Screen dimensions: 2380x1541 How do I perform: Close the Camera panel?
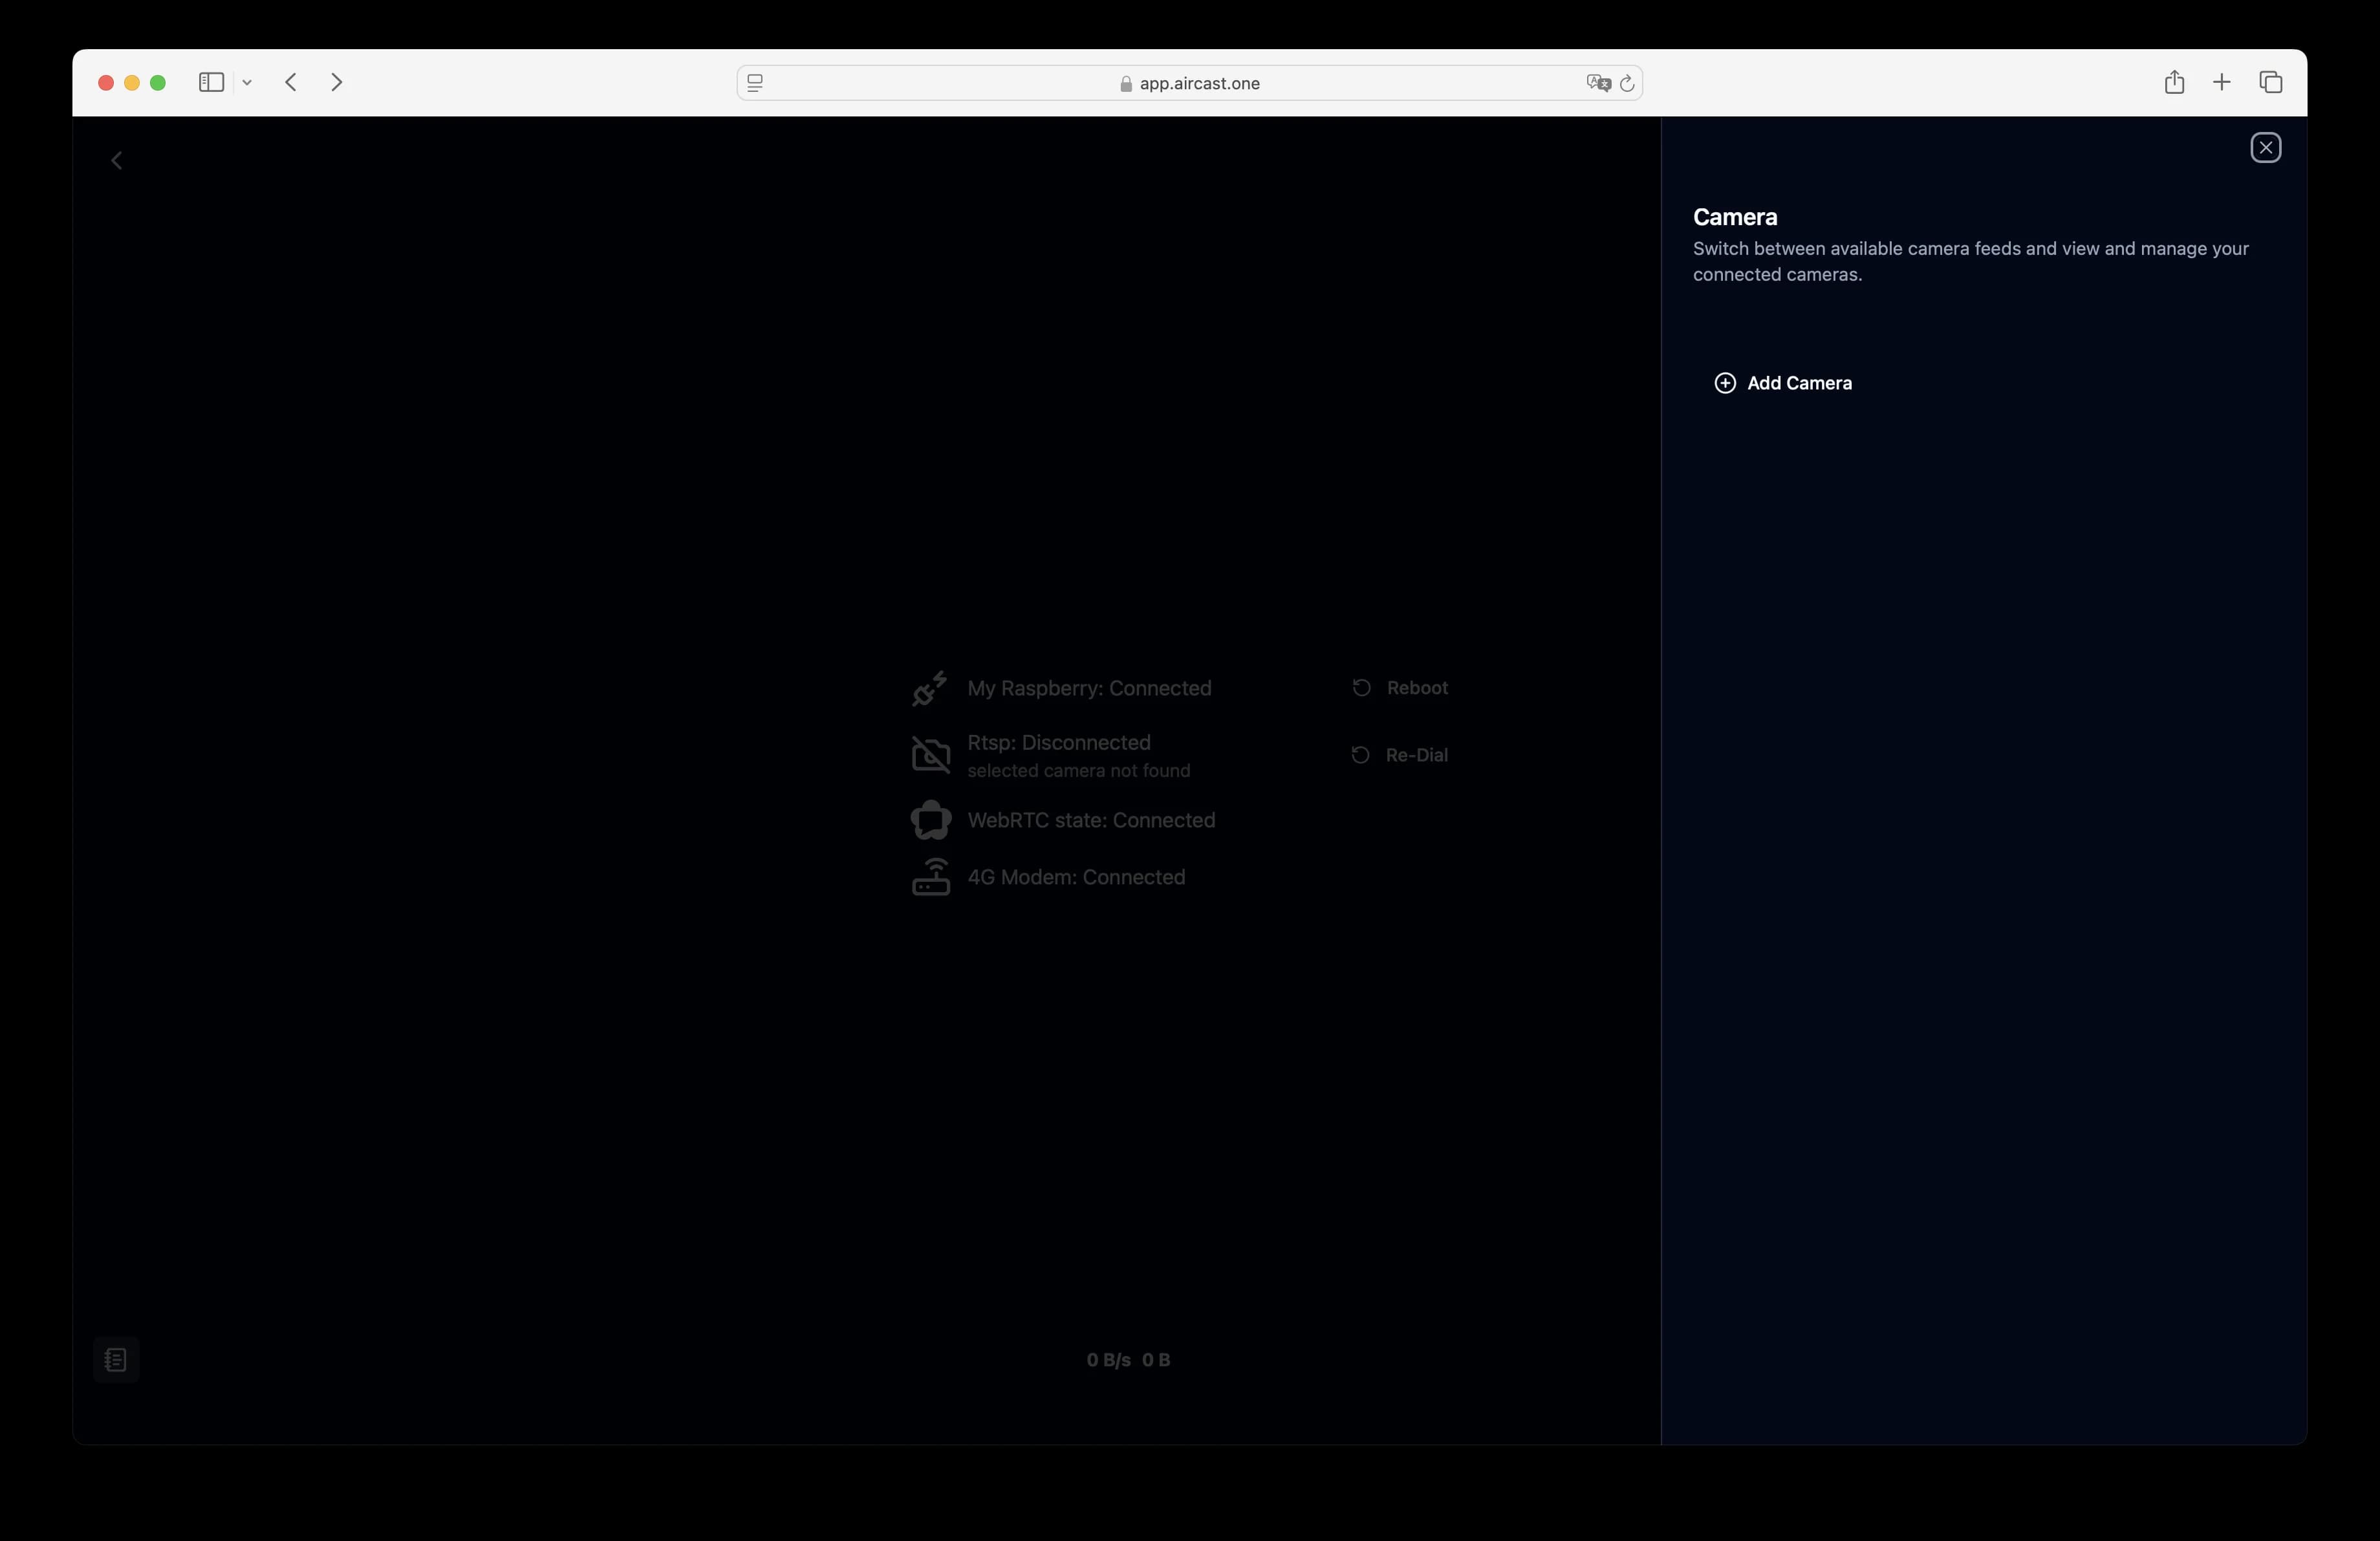pyautogui.click(x=2265, y=147)
